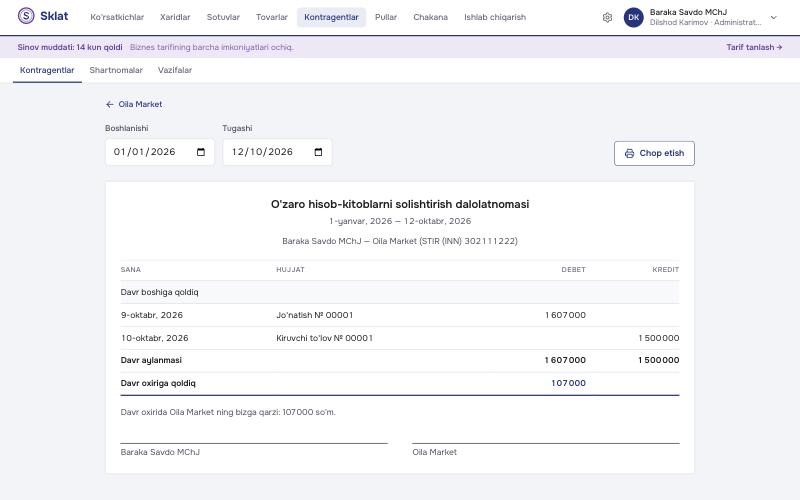Click Davr aylanmasi row label
Screen dimensions: 800x500
[151, 360]
